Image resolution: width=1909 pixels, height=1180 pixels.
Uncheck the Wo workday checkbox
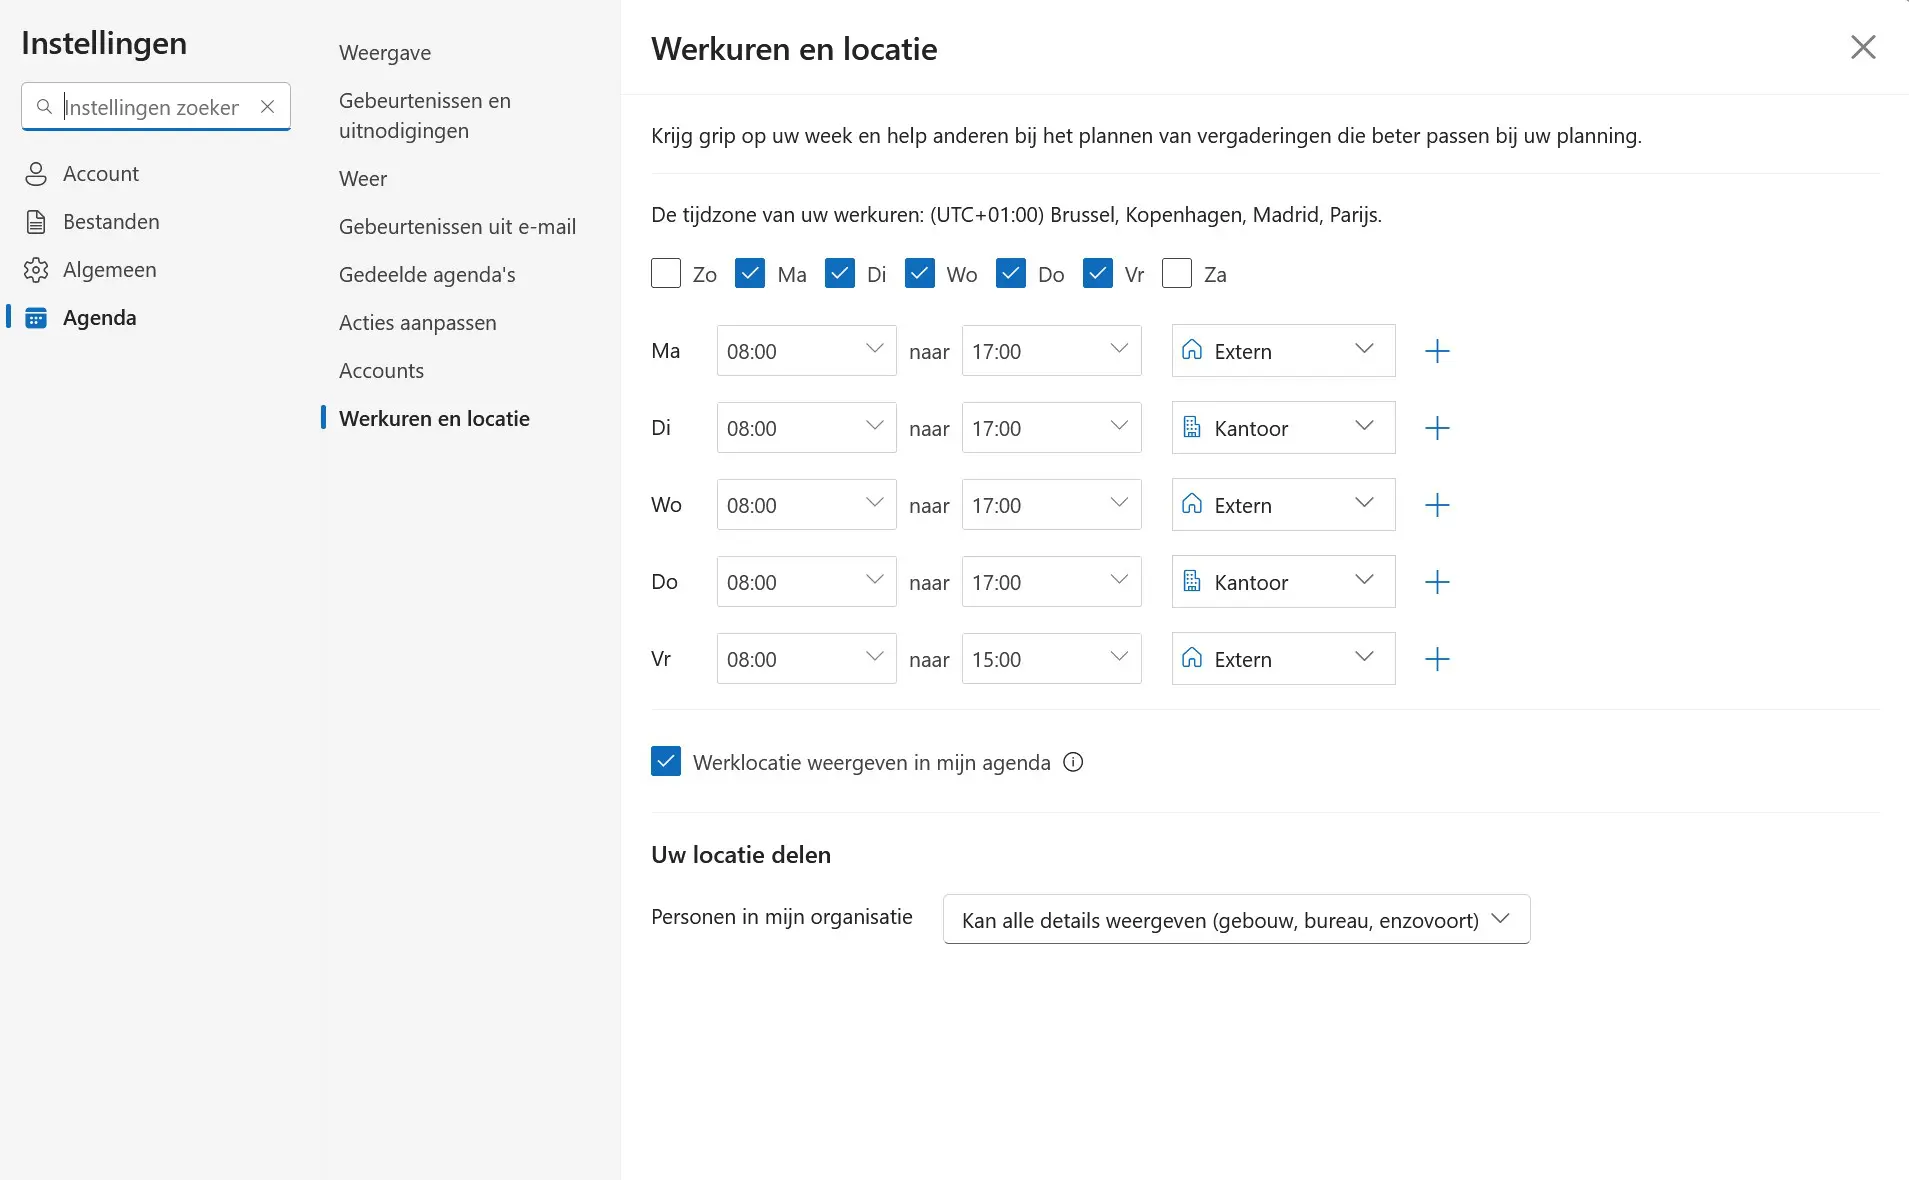[x=920, y=273]
